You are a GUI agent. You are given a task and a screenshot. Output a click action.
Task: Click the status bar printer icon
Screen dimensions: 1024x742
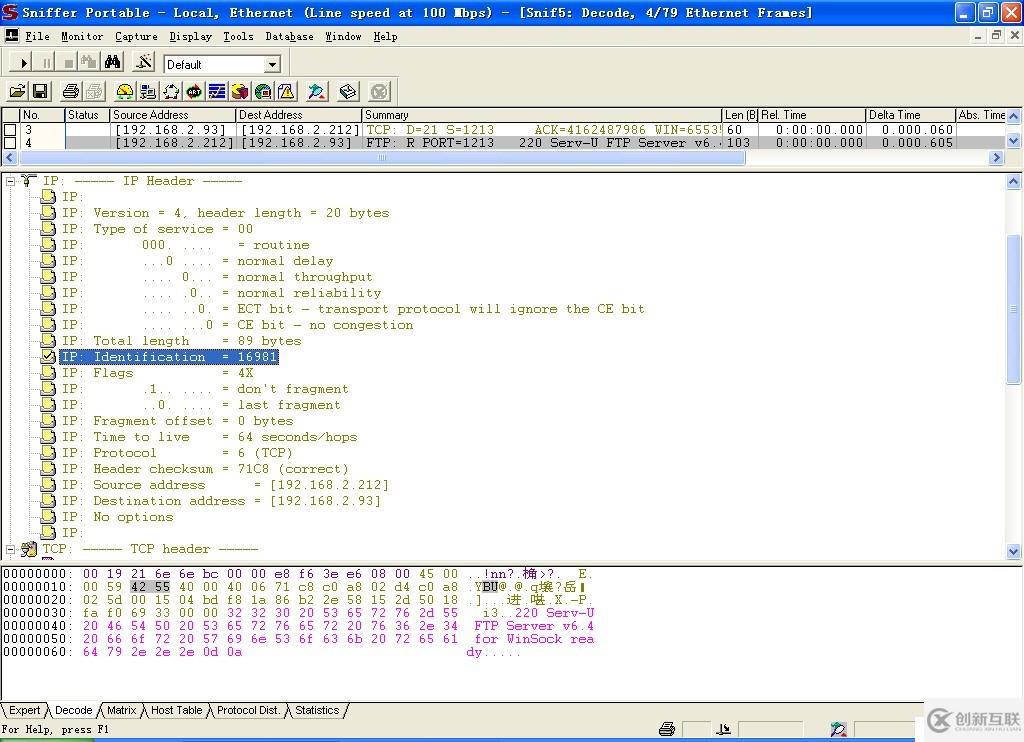point(667,729)
